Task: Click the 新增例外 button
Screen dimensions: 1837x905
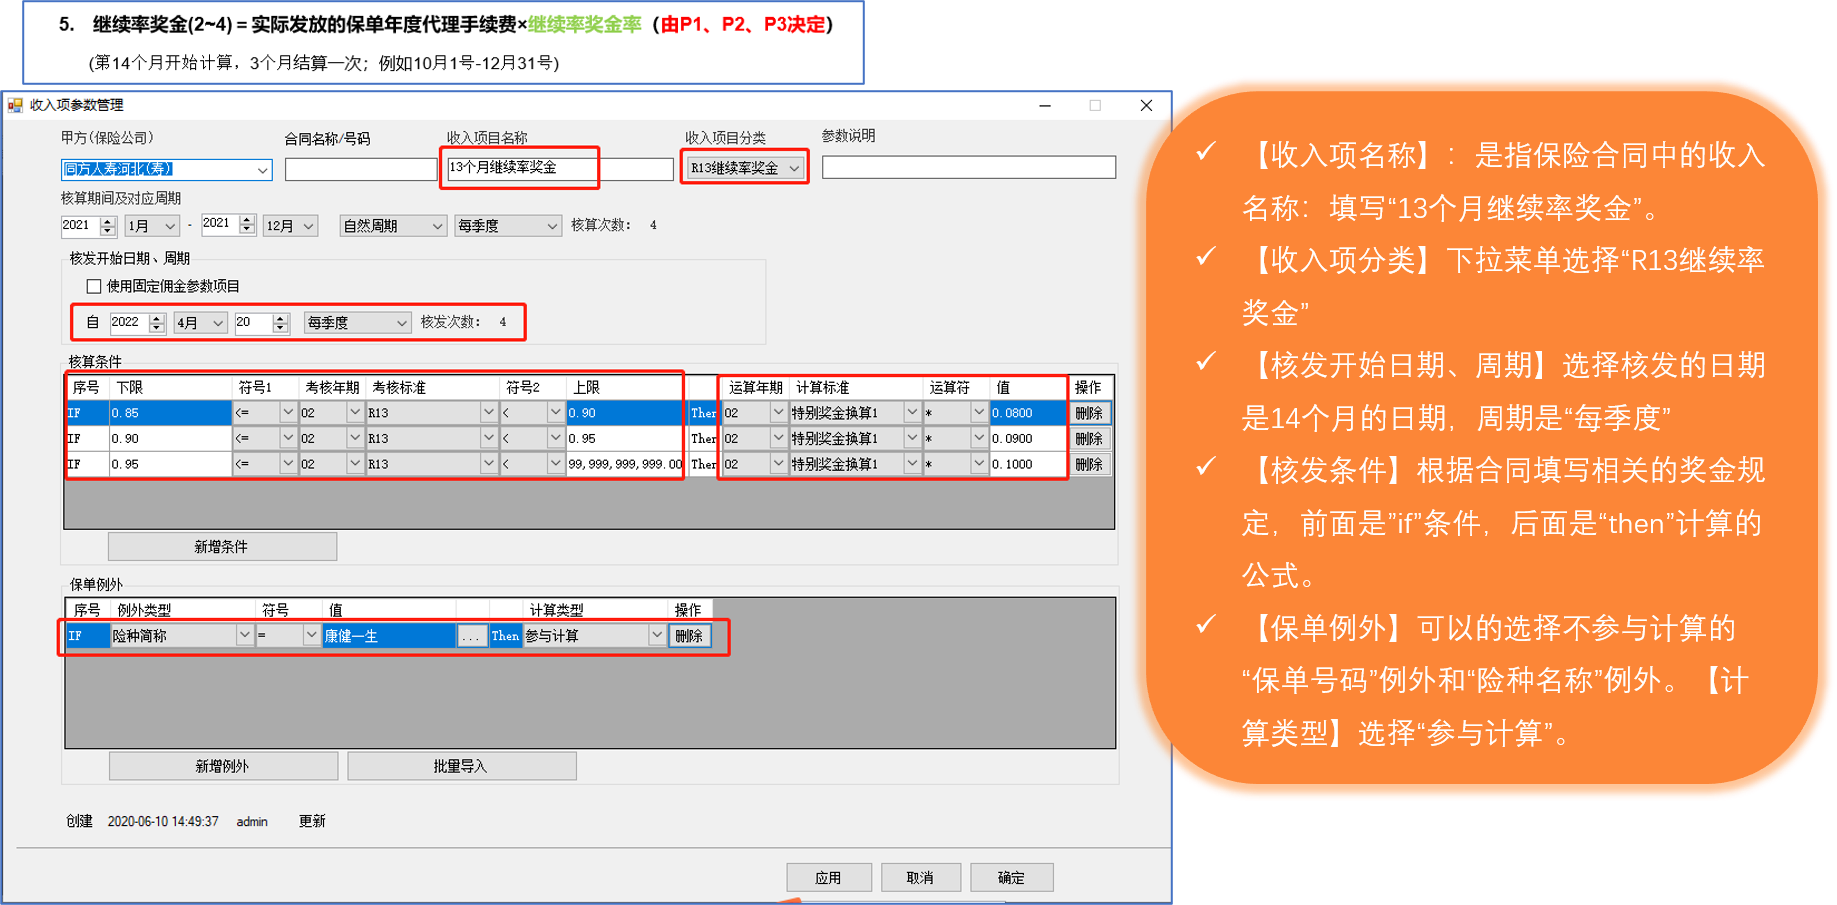Action: pyautogui.click(x=222, y=766)
